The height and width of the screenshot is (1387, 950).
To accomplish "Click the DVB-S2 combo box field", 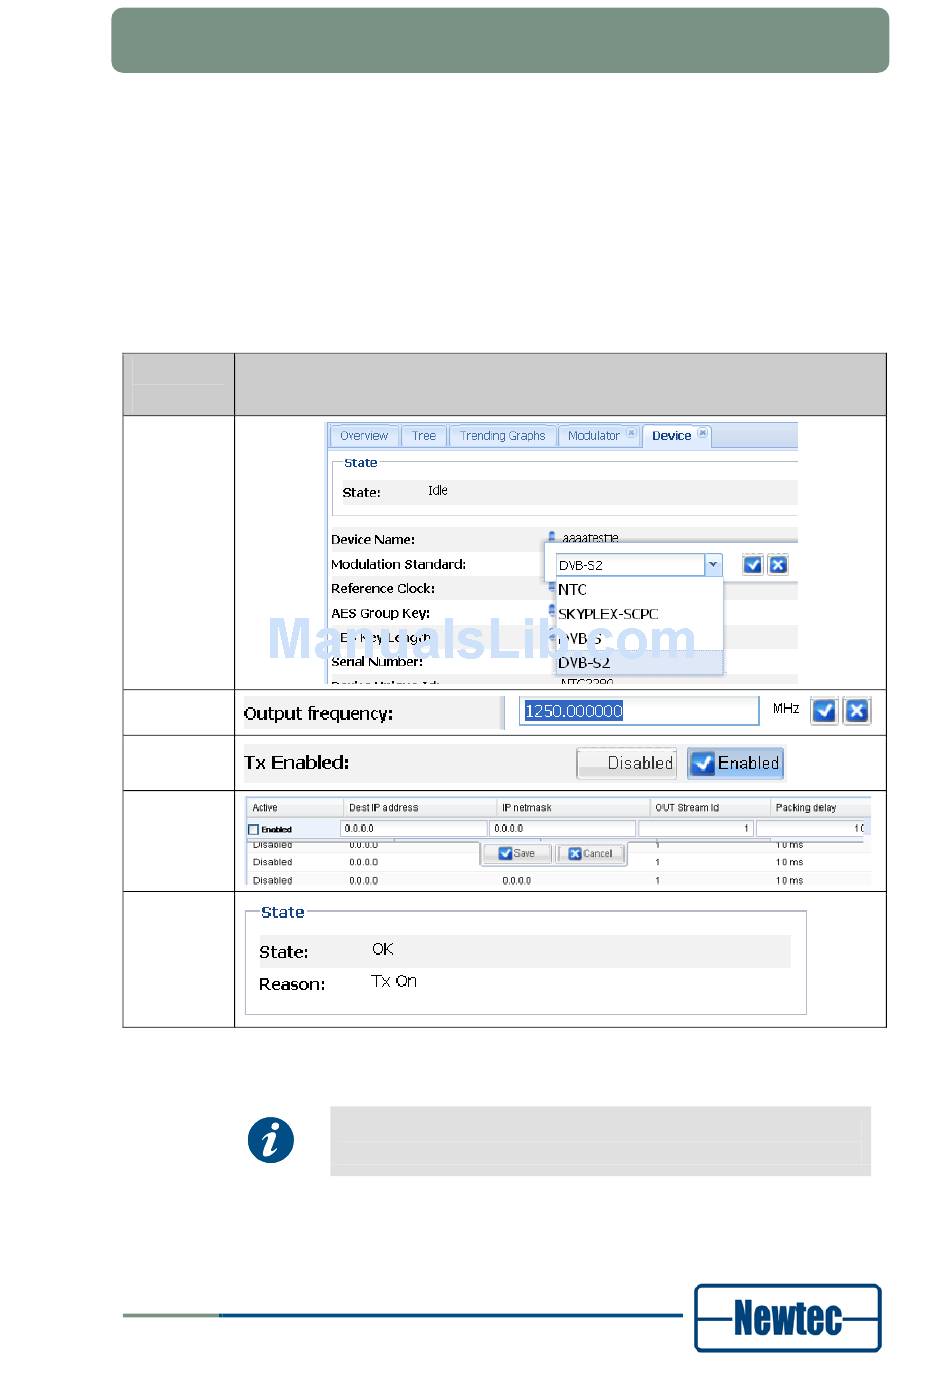I will (631, 565).
